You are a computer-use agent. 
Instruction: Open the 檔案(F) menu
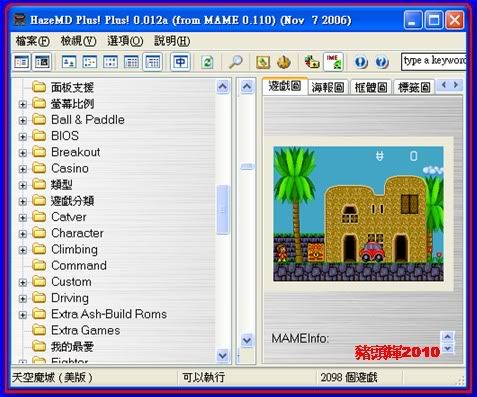(32, 41)
